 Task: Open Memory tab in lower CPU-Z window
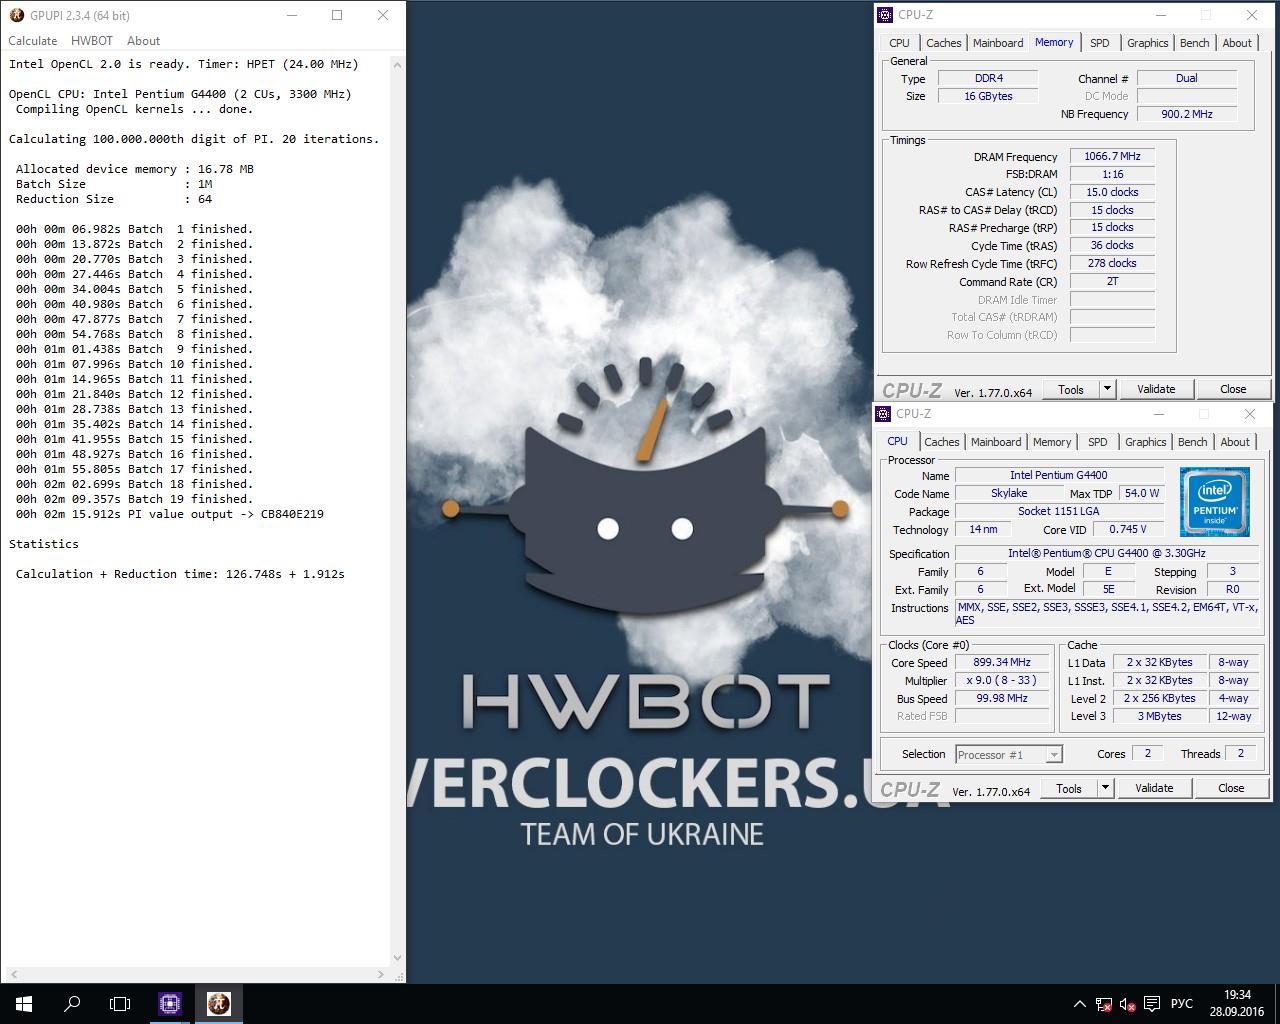pyautogui.click(x=1052, y=442)
